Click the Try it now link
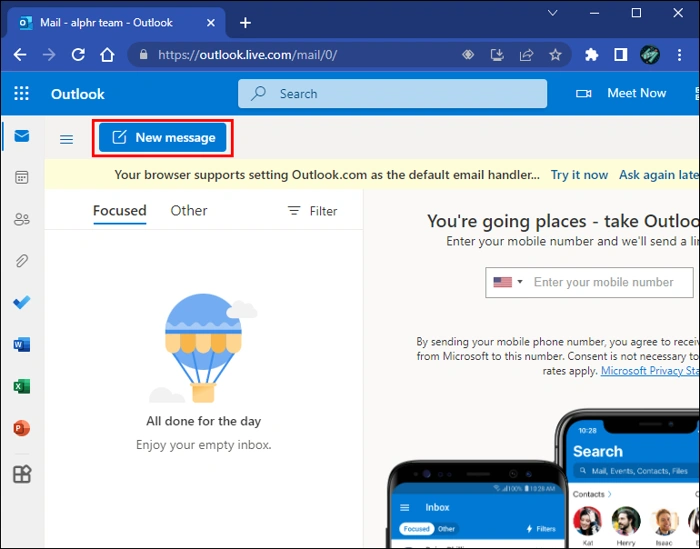This screenshot has height=549, width=700. click(x=579, y=175)
